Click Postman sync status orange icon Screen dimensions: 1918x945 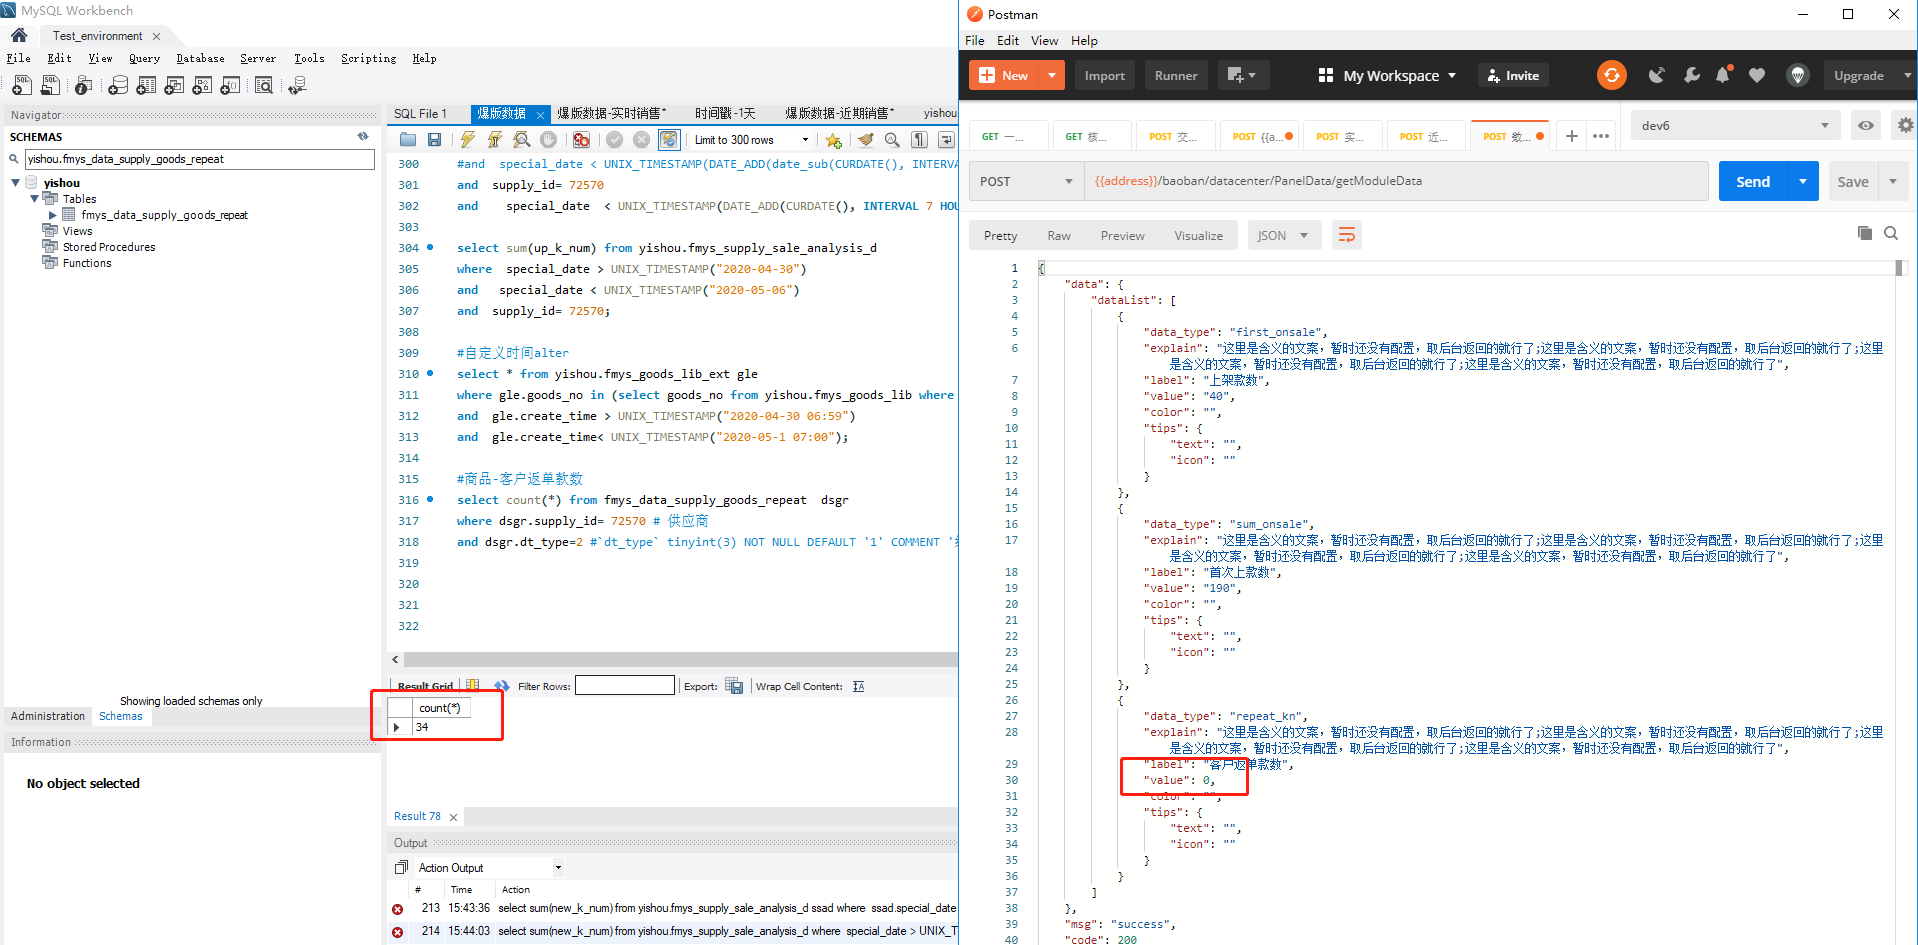pyautogui.click(x=1611, y=75)
